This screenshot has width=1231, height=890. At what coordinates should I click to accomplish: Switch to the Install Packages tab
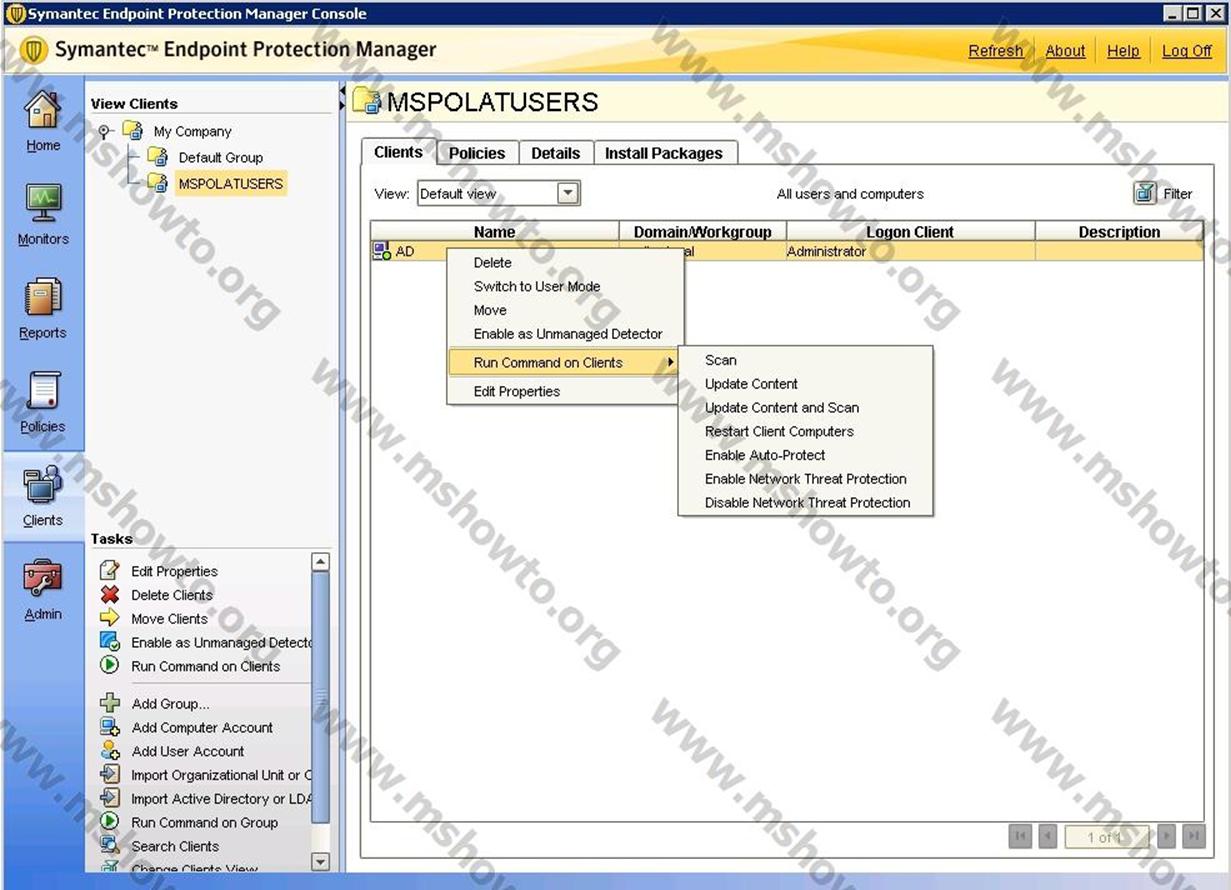664,153
